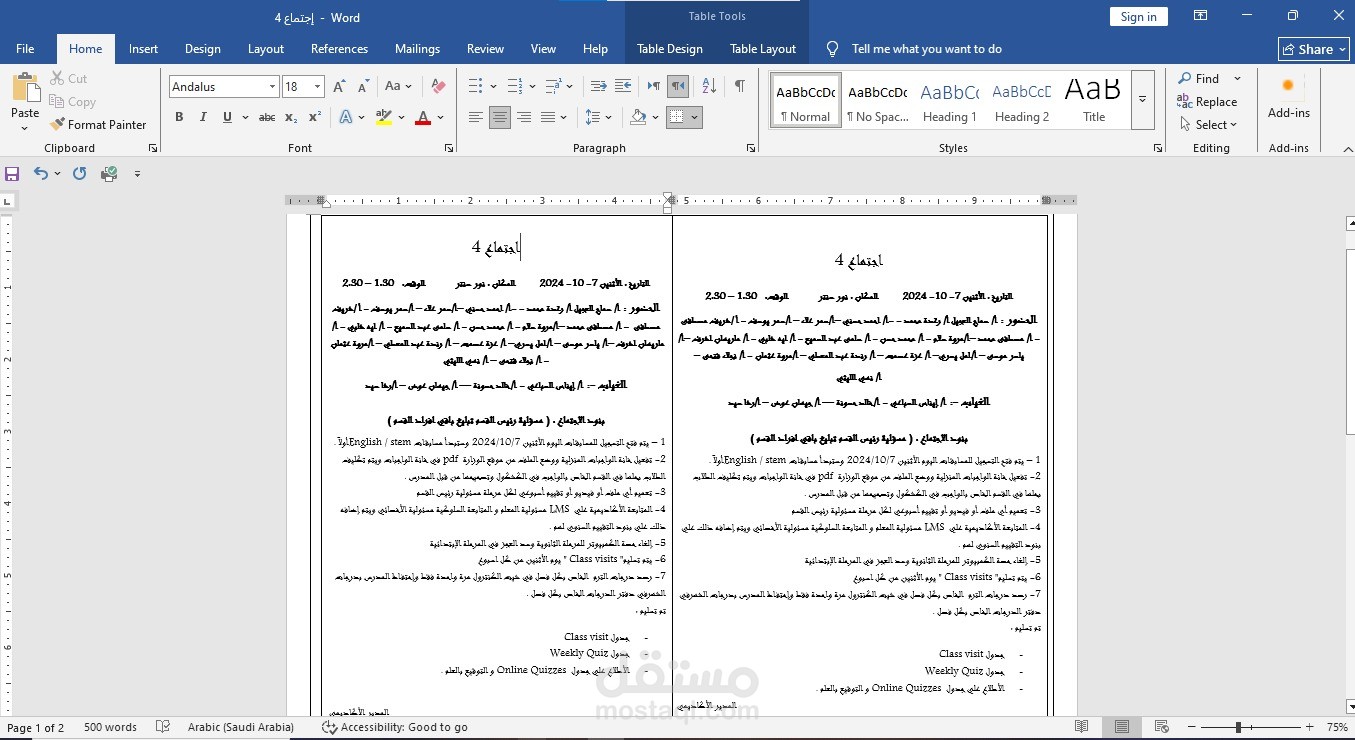Decrease paragraph indent
The width and height of the screenshot is (1355, 740).
598,86
